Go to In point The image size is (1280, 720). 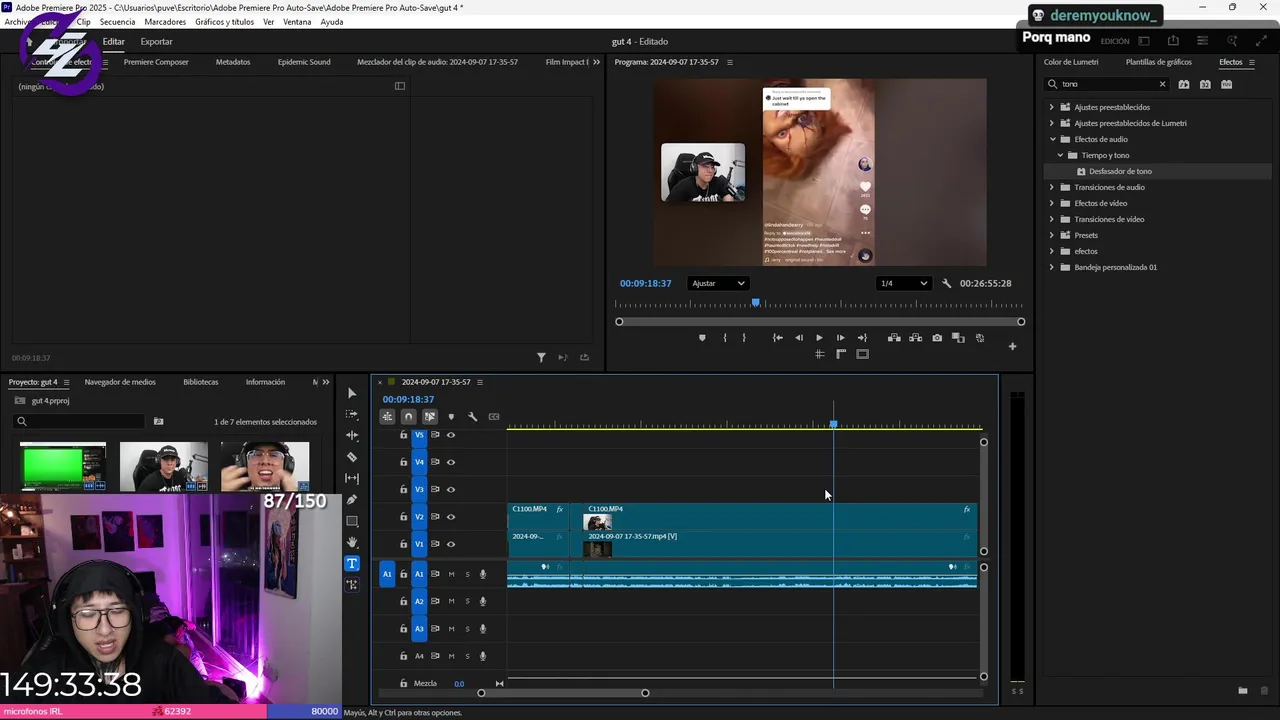[x=778, y=338]
